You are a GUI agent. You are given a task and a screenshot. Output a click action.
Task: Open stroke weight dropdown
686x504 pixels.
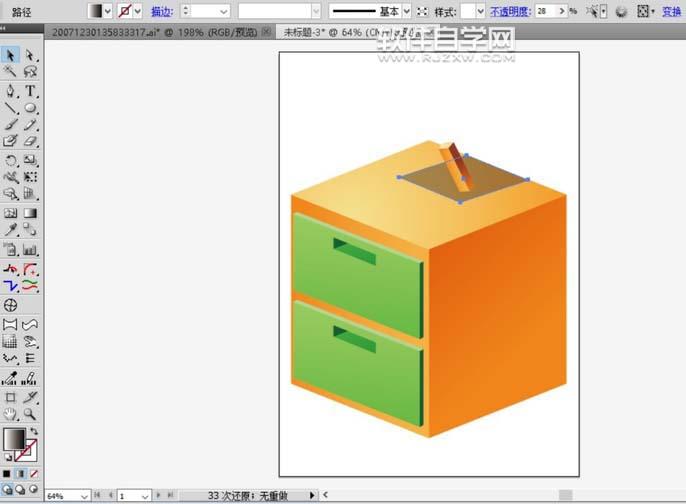(x=224, y=11)
